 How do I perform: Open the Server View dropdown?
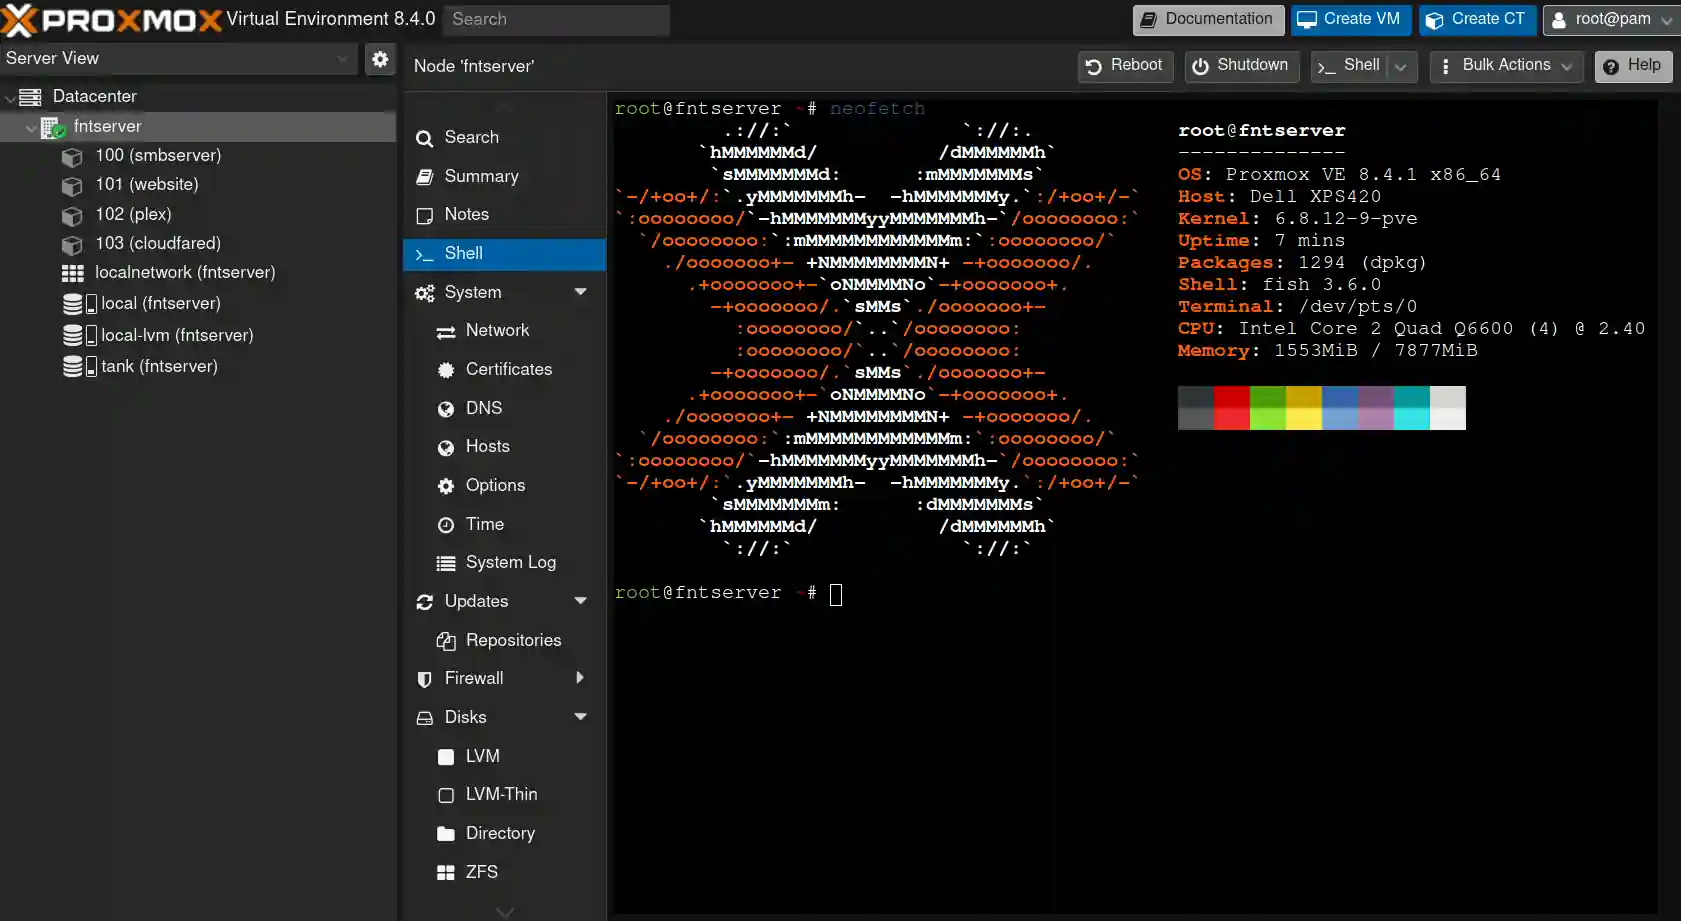[343, 59]
